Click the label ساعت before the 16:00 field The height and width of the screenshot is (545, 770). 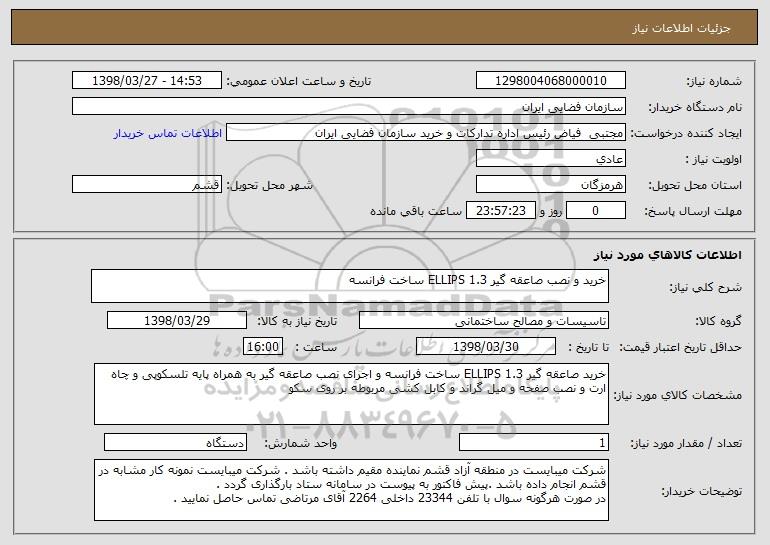pos(316,348)
